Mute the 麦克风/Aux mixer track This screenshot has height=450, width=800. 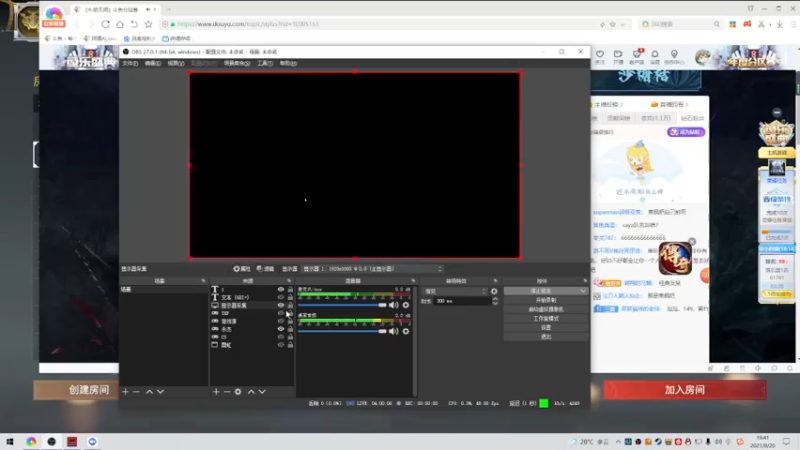point(393,305)
